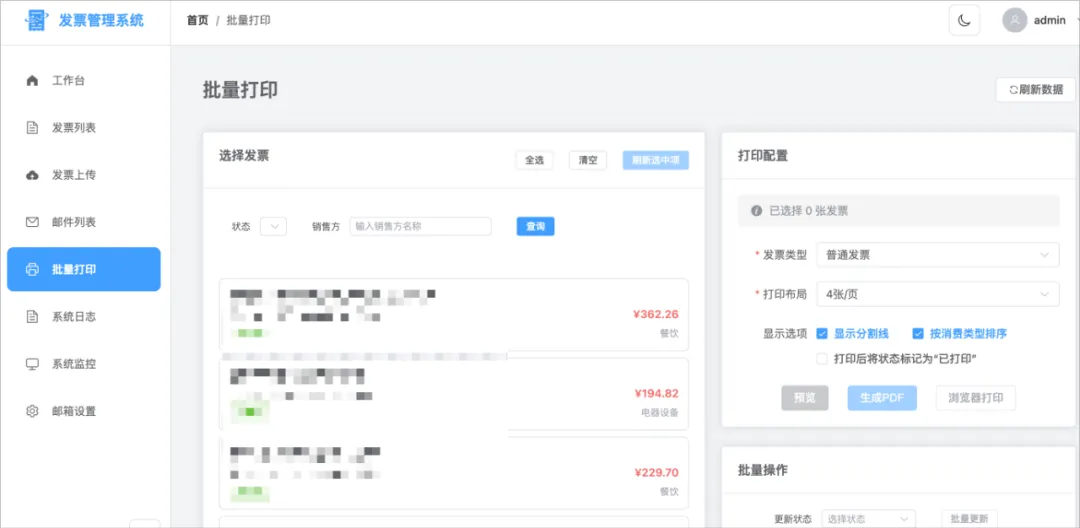Click the envelope icon beside 邮件列表
The width and height of the screenshot is (1080, 528).
pos(32,222)
